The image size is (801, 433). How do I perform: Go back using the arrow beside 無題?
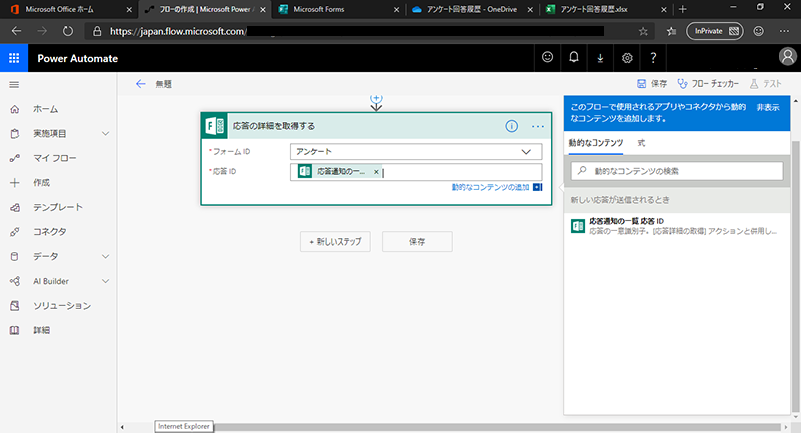click(x=140, y=84)
